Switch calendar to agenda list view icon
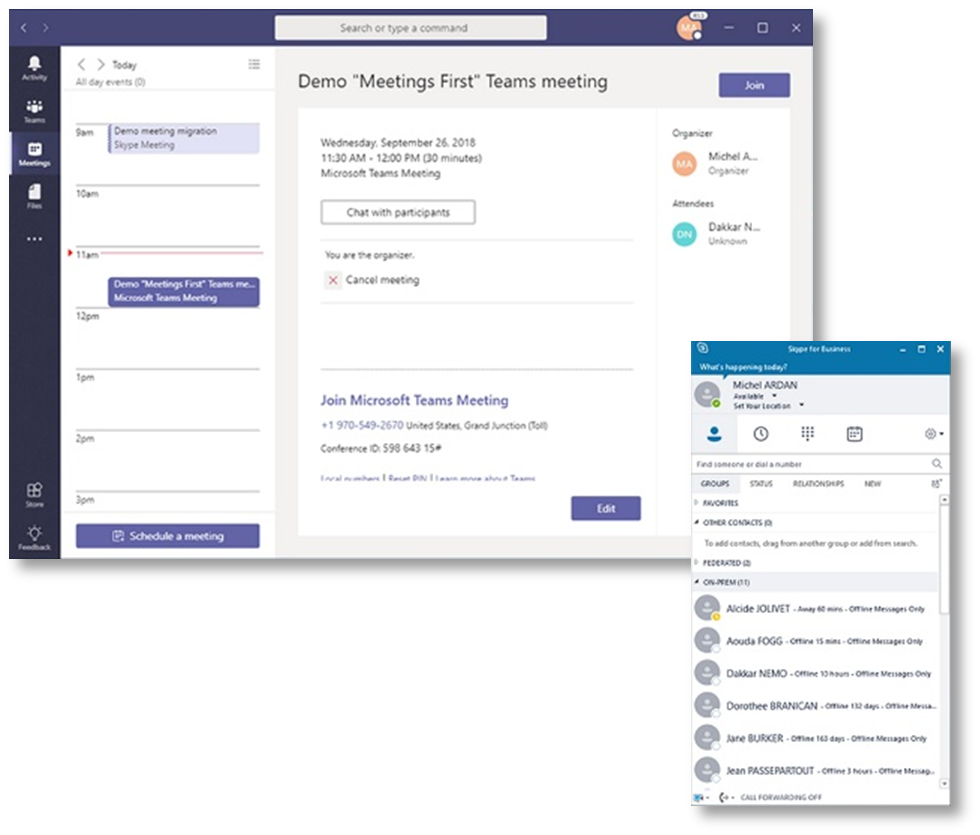 [x=254, y=64]
